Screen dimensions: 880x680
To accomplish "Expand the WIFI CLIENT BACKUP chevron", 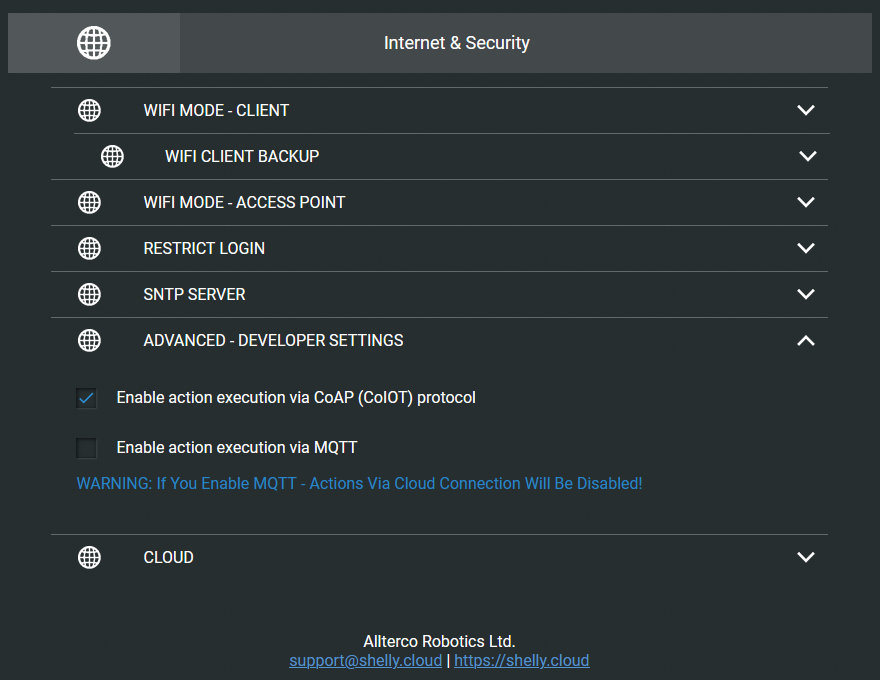I will 808,156.
